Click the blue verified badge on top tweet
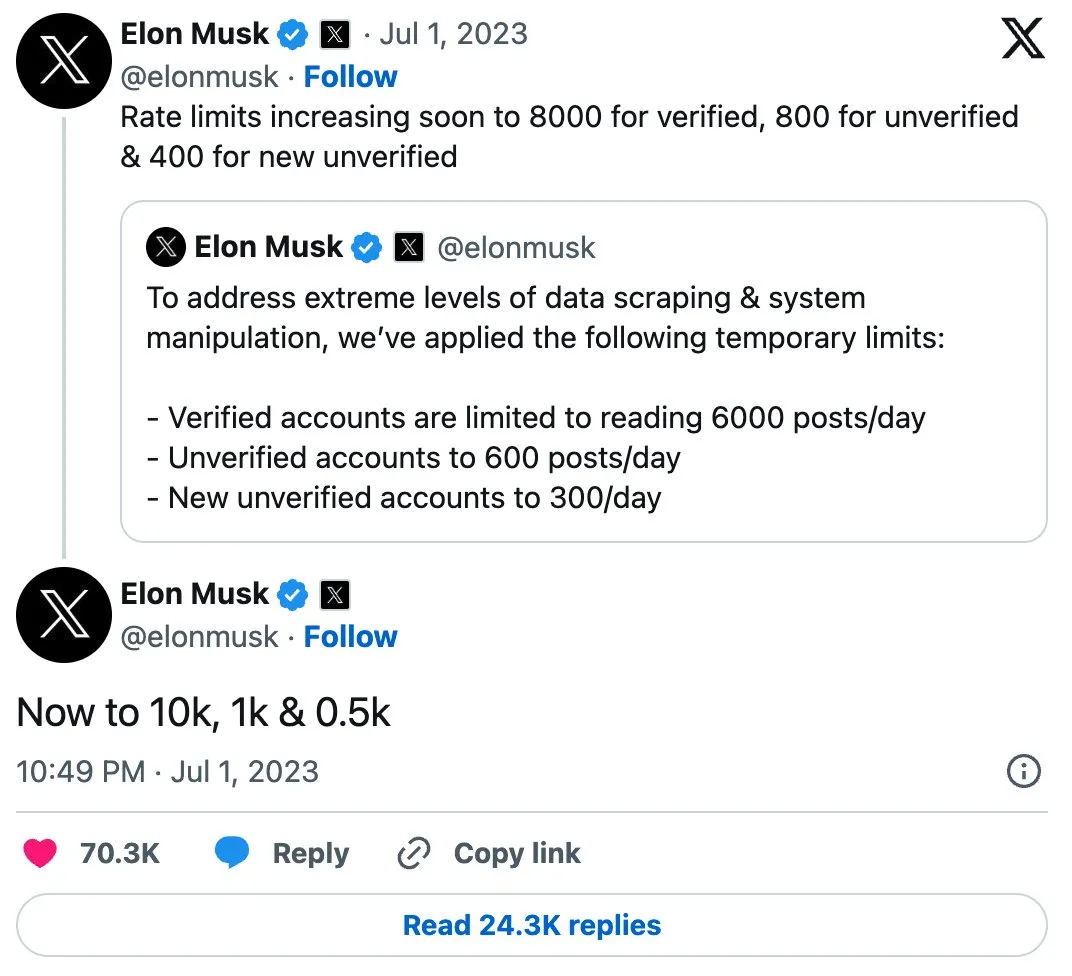Image resolution: width=1072 pixels, height=976 pixels. pyautogui.click(x=293, y=35)
